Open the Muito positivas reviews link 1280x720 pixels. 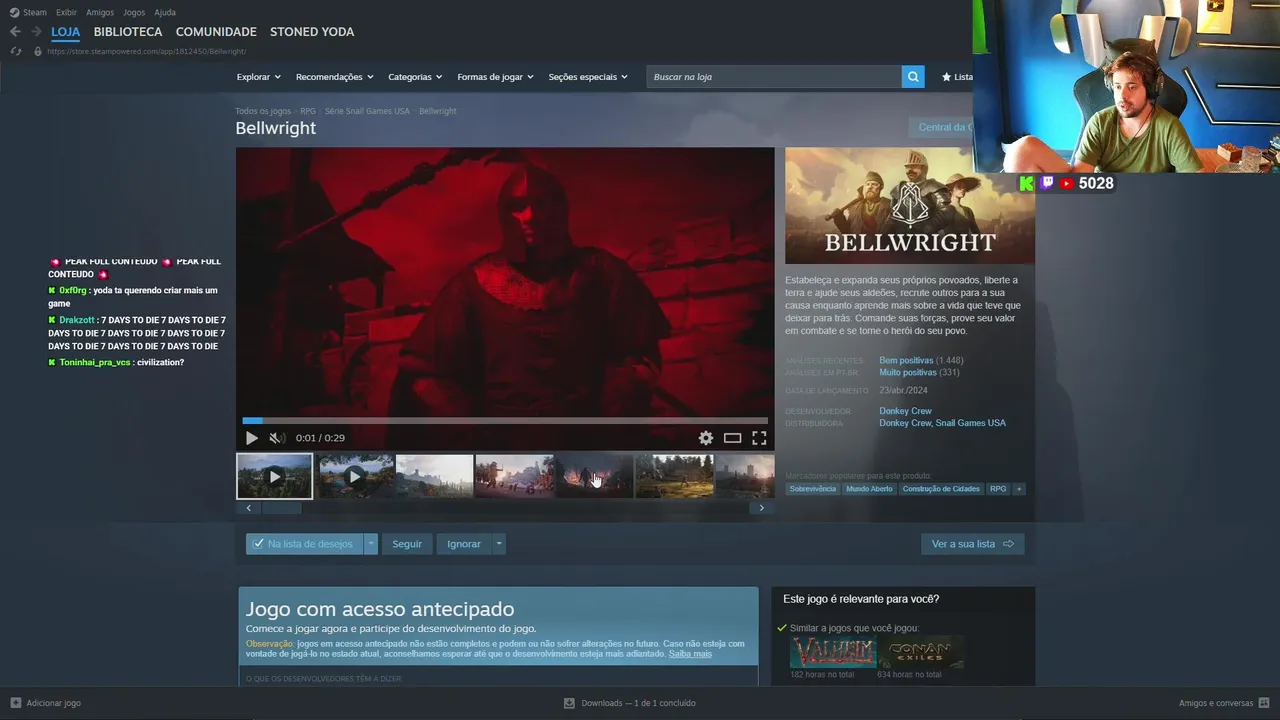coord(908,372)
